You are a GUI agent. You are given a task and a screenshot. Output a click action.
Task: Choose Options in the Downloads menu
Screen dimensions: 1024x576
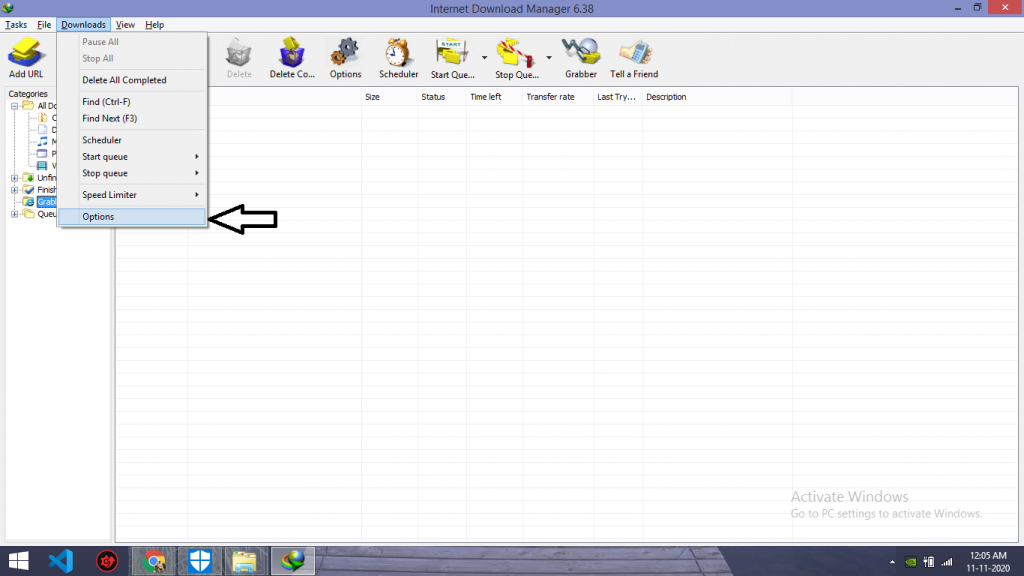click(133, 217)
